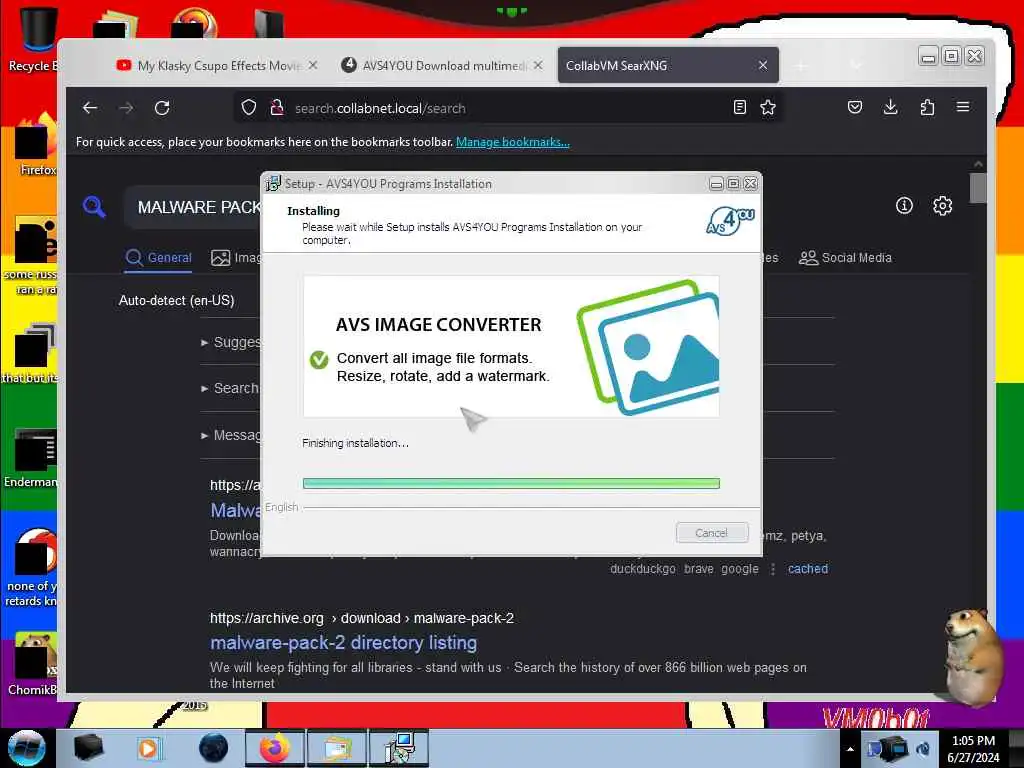This screenshot has width=1024, height=768.
Task: Expand the Suggestions disclosure triangle
Action: point(205,342)
